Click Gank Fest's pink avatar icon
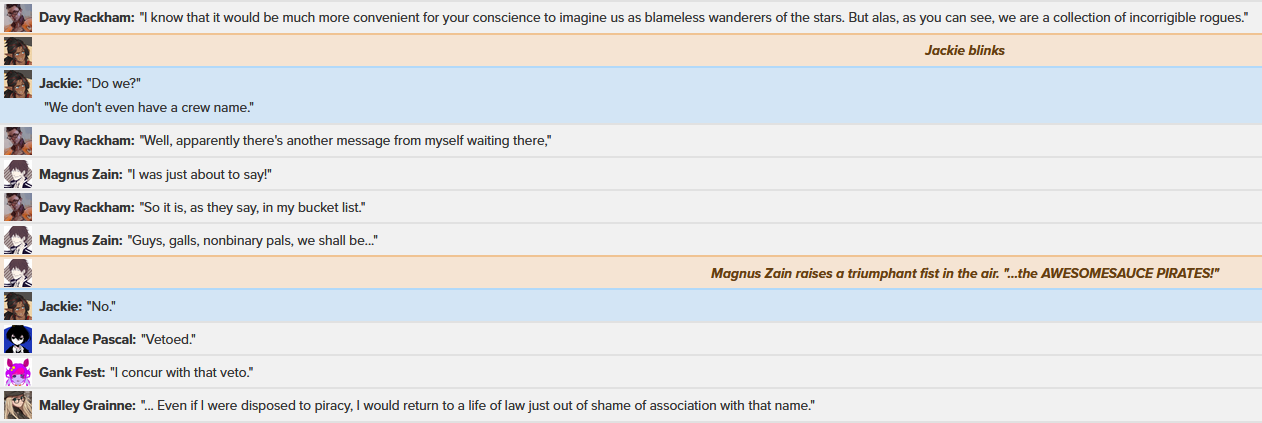The image size is (1262, 423). 18,372
